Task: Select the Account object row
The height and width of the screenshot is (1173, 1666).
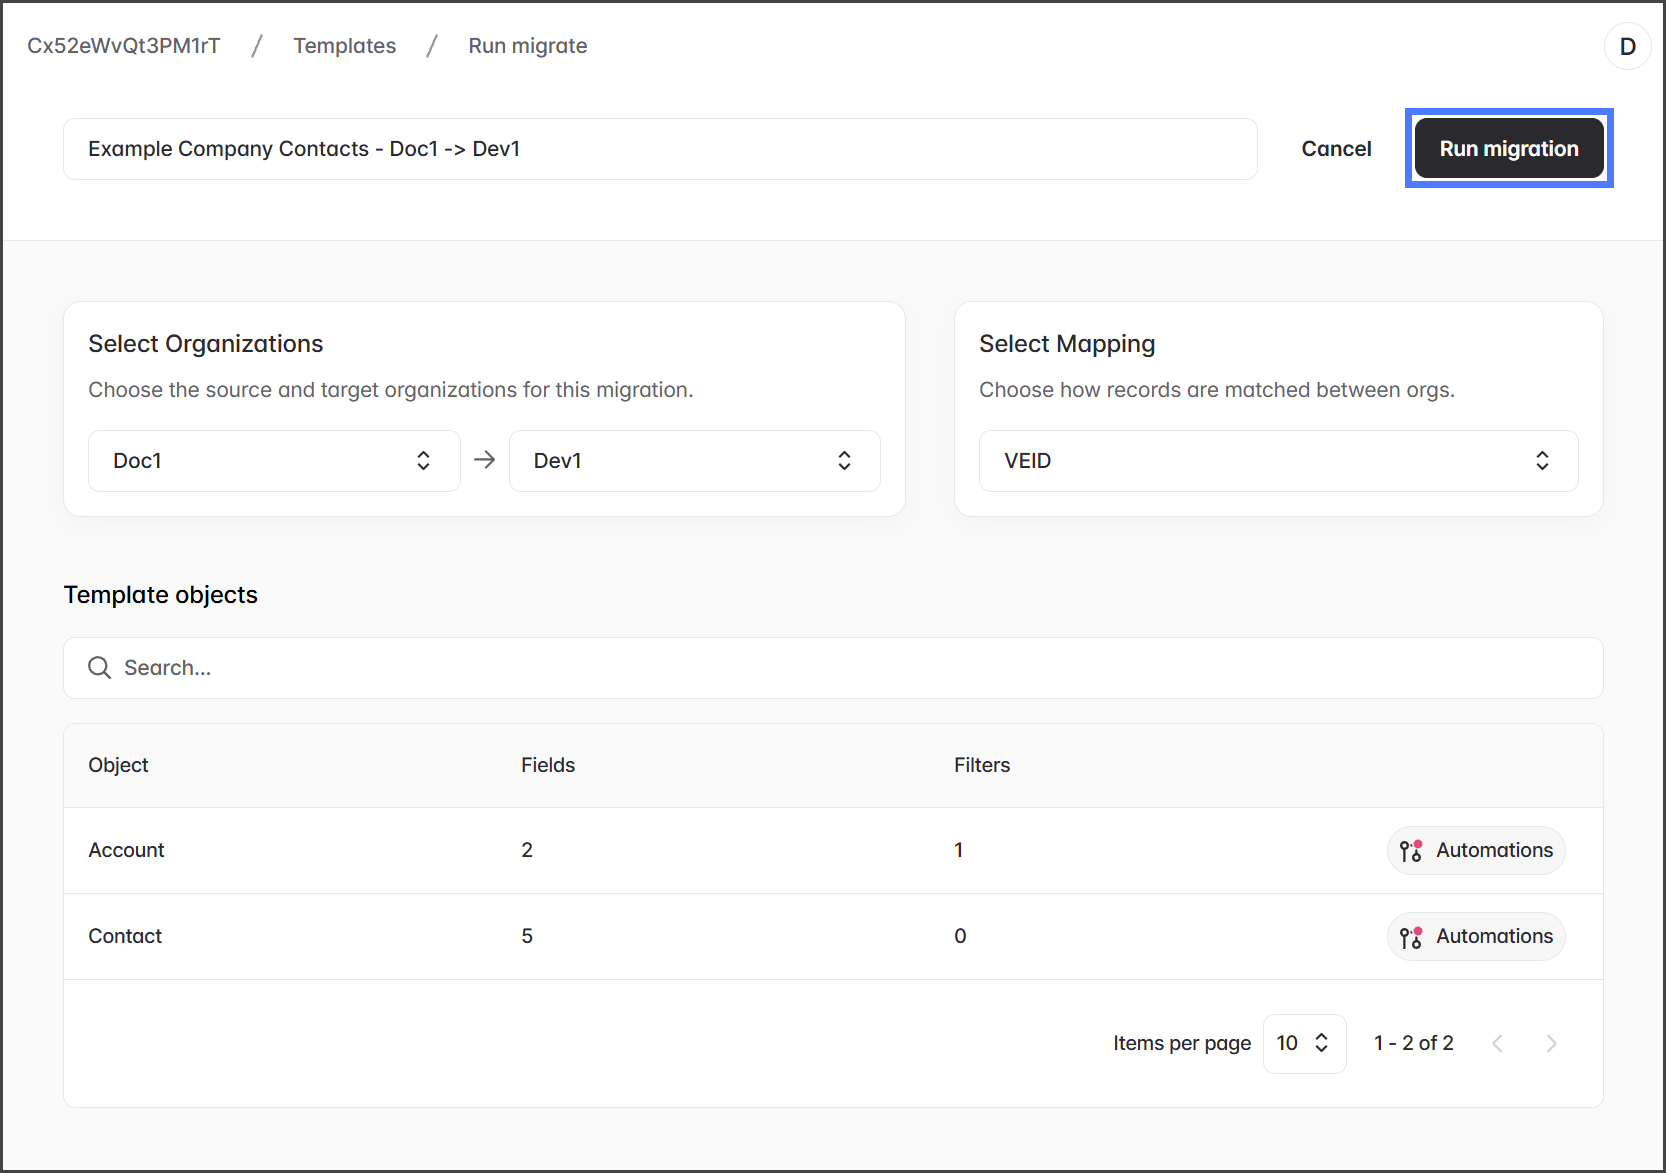Action: [127, 850]
